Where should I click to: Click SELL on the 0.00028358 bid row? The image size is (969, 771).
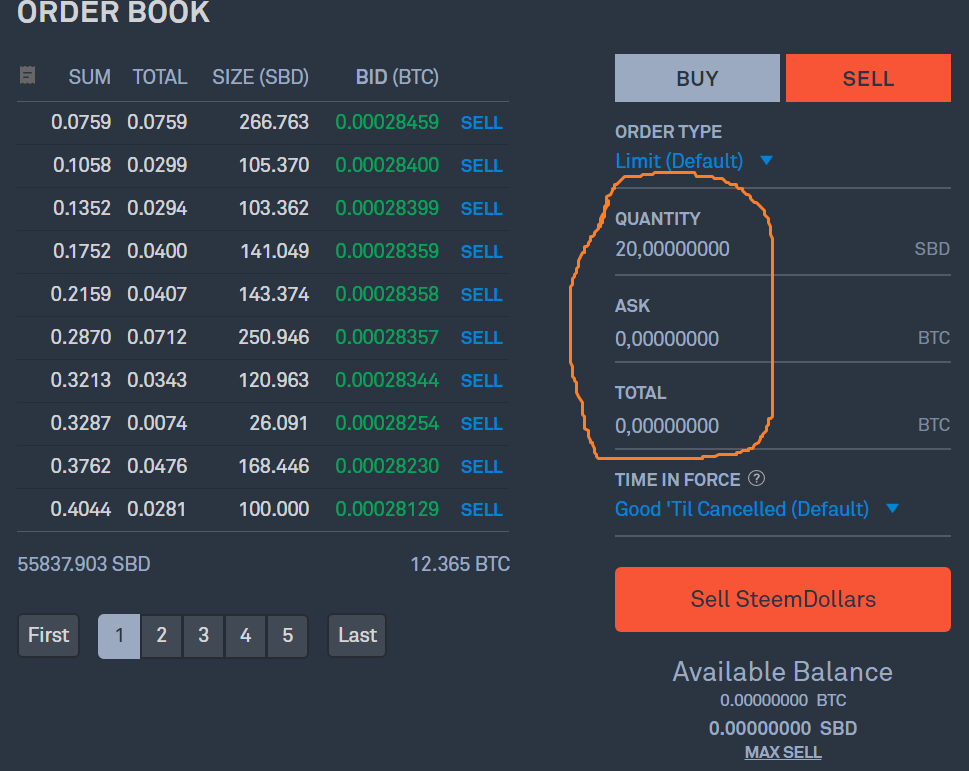tap(481, 295)
